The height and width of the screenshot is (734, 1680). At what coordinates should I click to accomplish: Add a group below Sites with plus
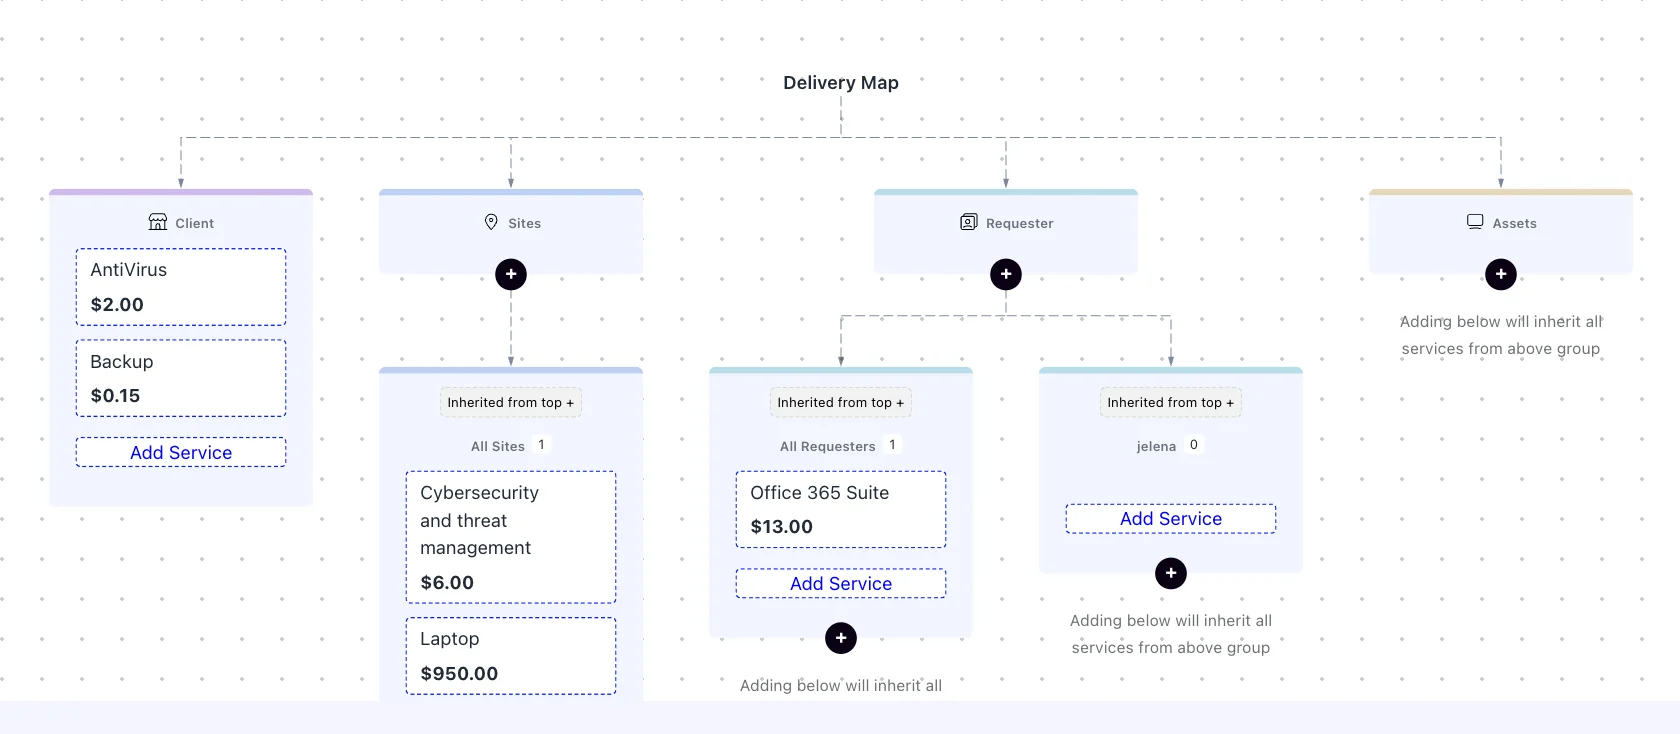coord(511,274)
